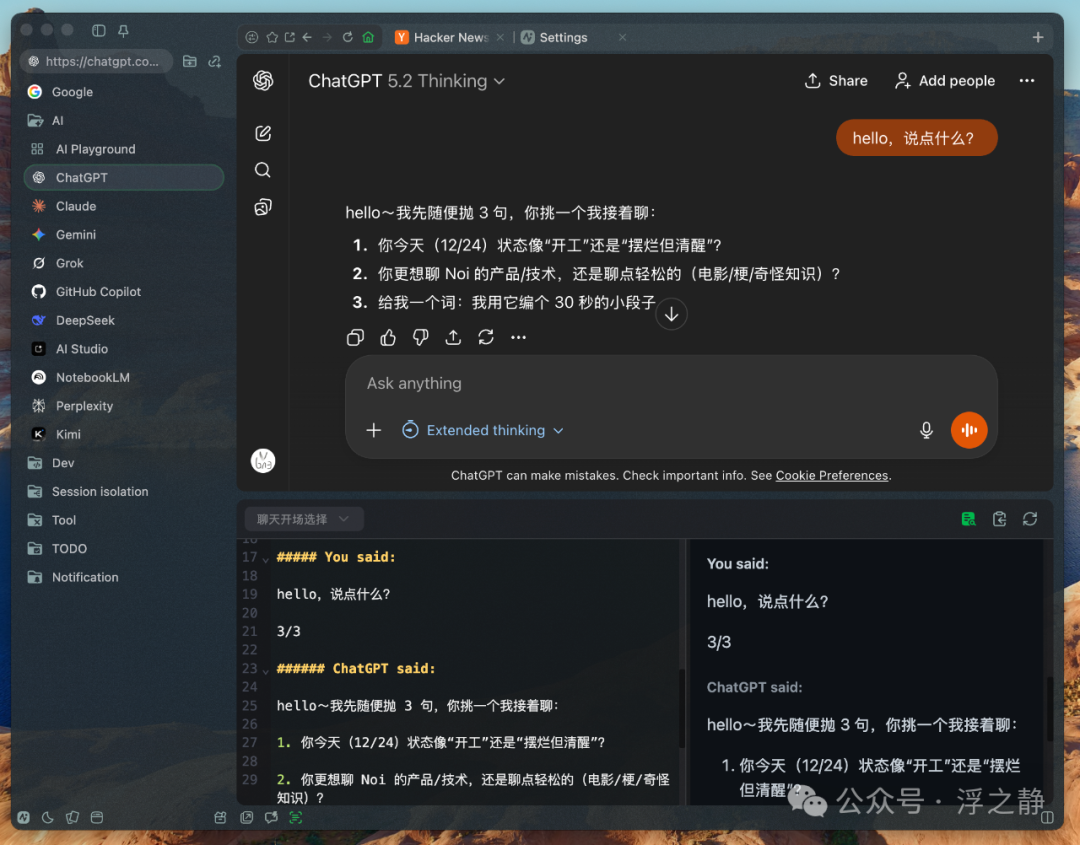1080x845 pixels.
Task: Open the Cookie Preferences link
Action: (x=831, y=475)
